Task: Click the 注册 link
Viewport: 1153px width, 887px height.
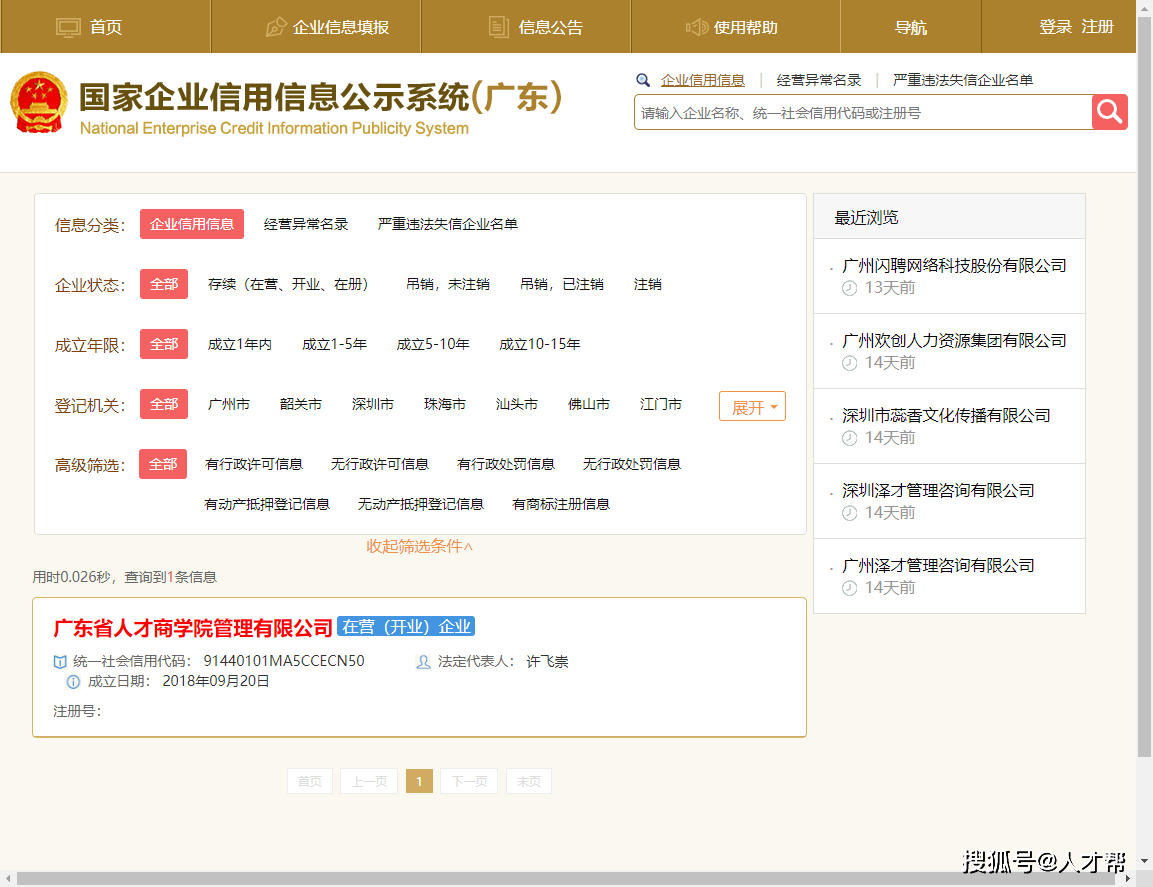Action: click(1097, 27)
